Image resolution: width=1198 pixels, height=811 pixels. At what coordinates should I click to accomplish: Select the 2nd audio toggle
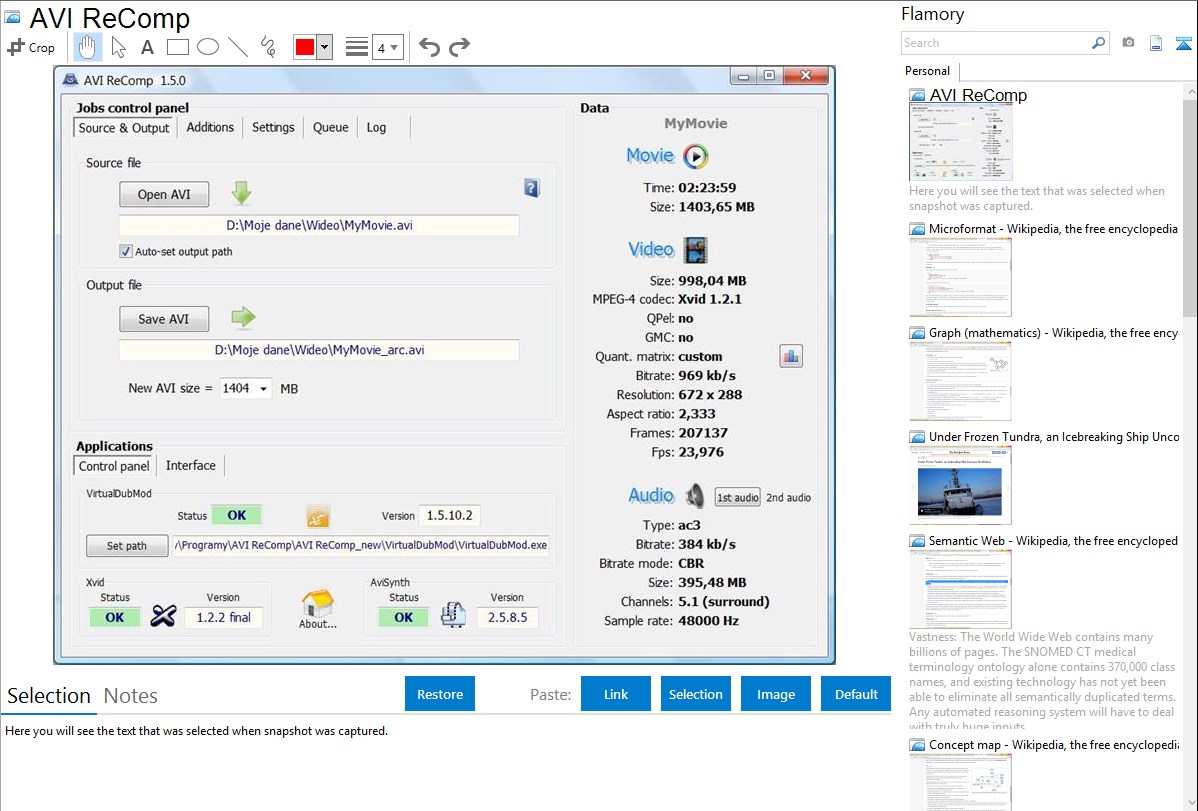pyautogui.click(x=788, y=498)
